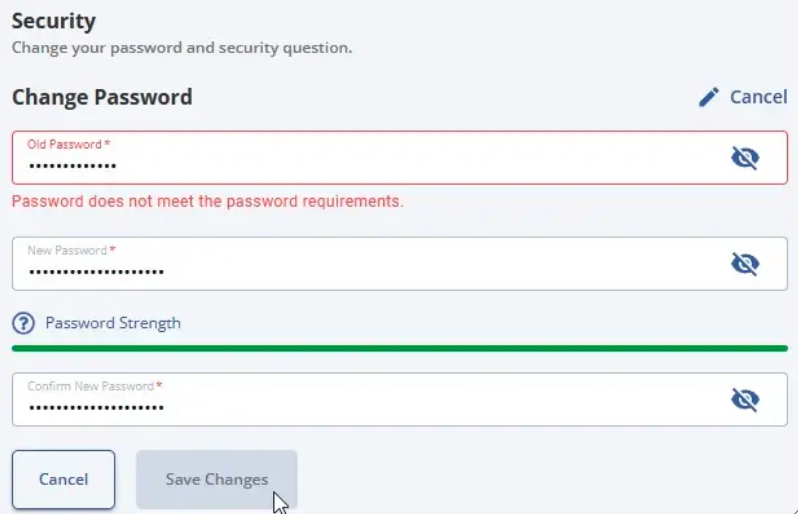Click the red password requirements error message
Viewport: 798px width, 514px height.
(x=207, y=201)
